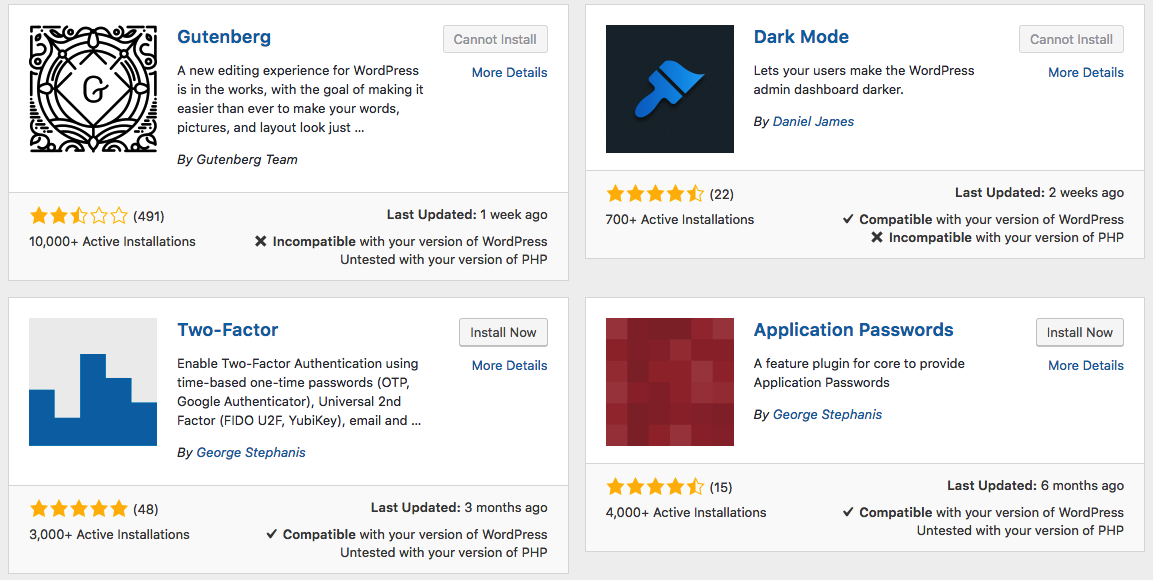Click 'Last Updated: 6 months ago' text
The width and height of the screenshot is (1153, 580).
pyautogui.click(x=1035, y=485)
